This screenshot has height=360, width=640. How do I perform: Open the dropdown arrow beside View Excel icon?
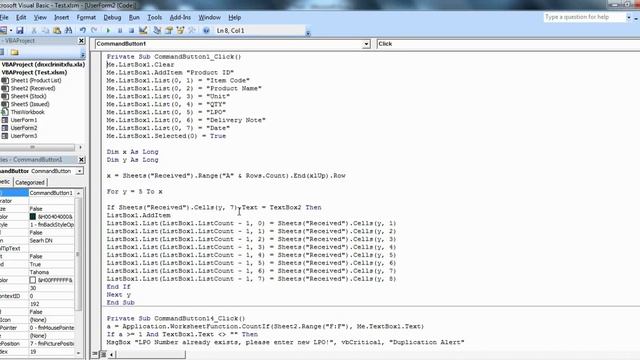point(11,31)
